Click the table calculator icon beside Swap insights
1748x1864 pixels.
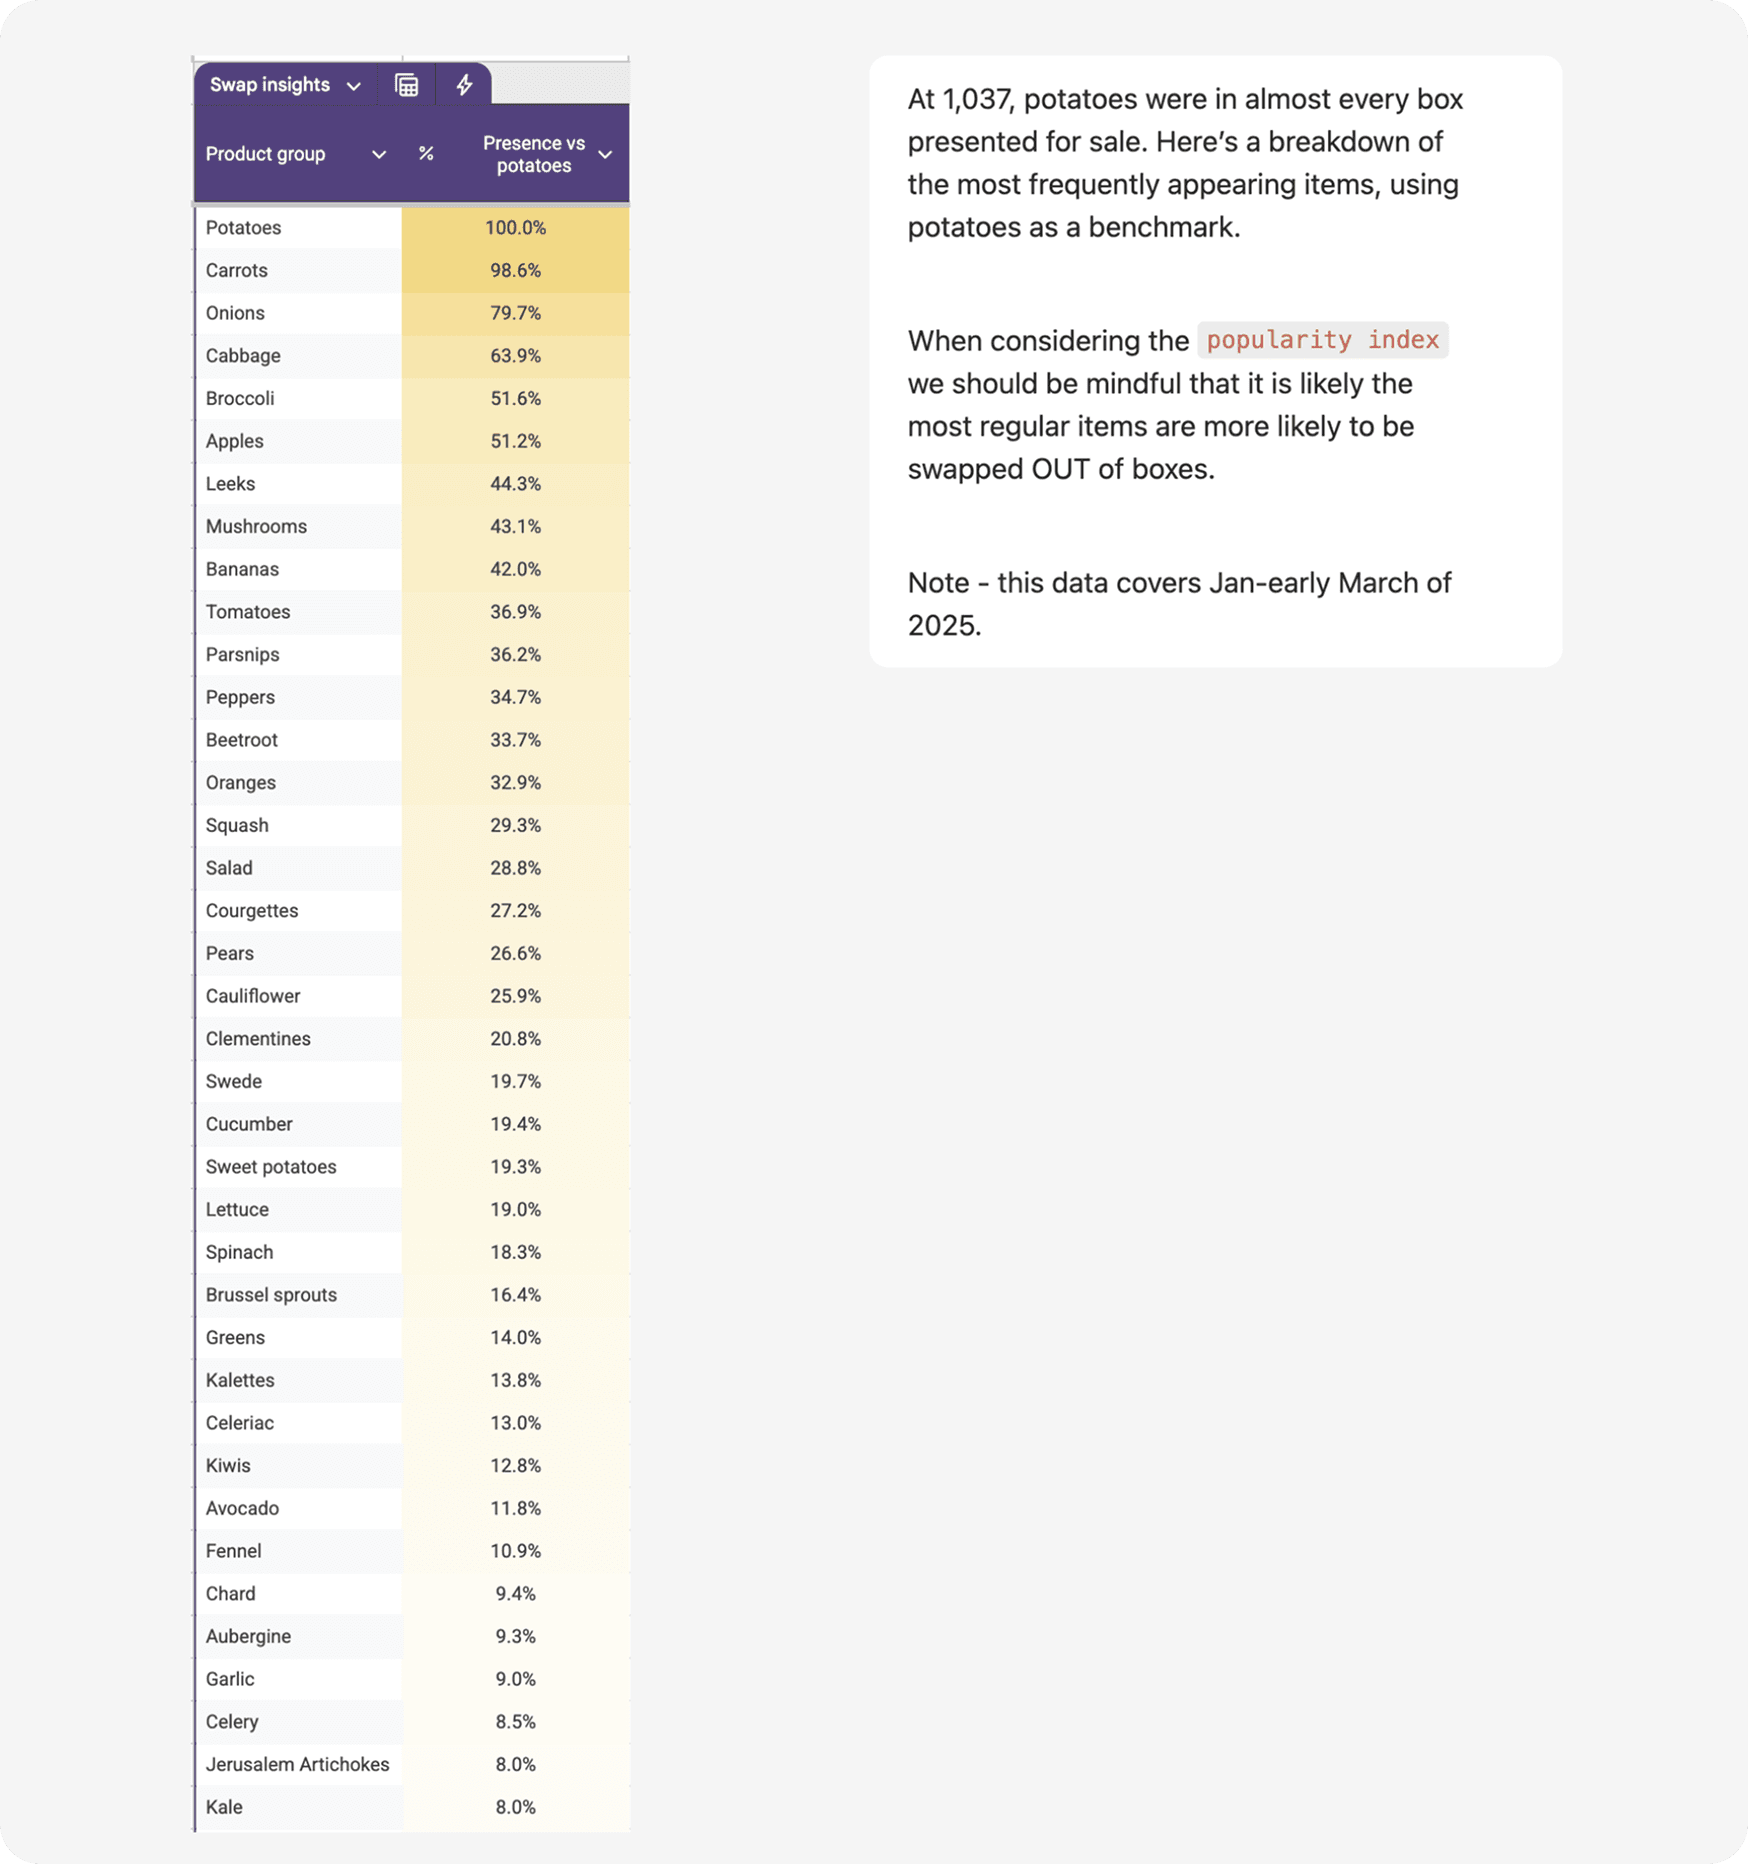coord(406,85)
